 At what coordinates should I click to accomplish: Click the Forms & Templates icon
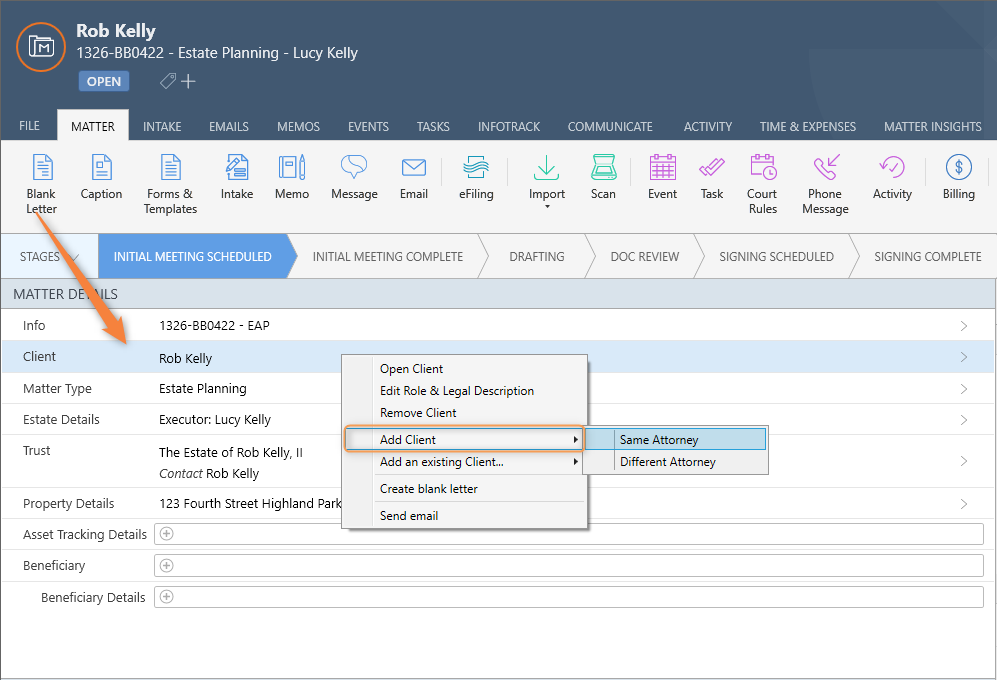point(170,168)
